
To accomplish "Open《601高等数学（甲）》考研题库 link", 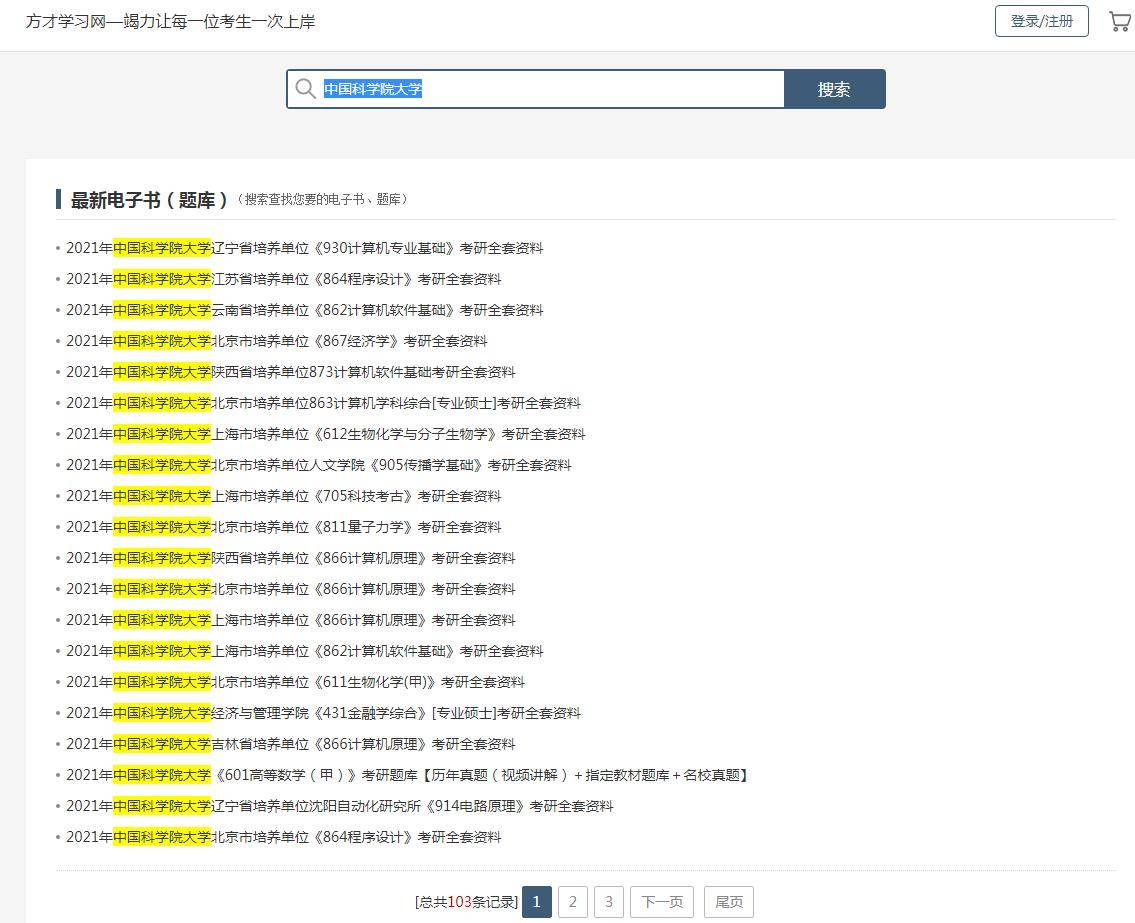I will [x=407, y=775].
